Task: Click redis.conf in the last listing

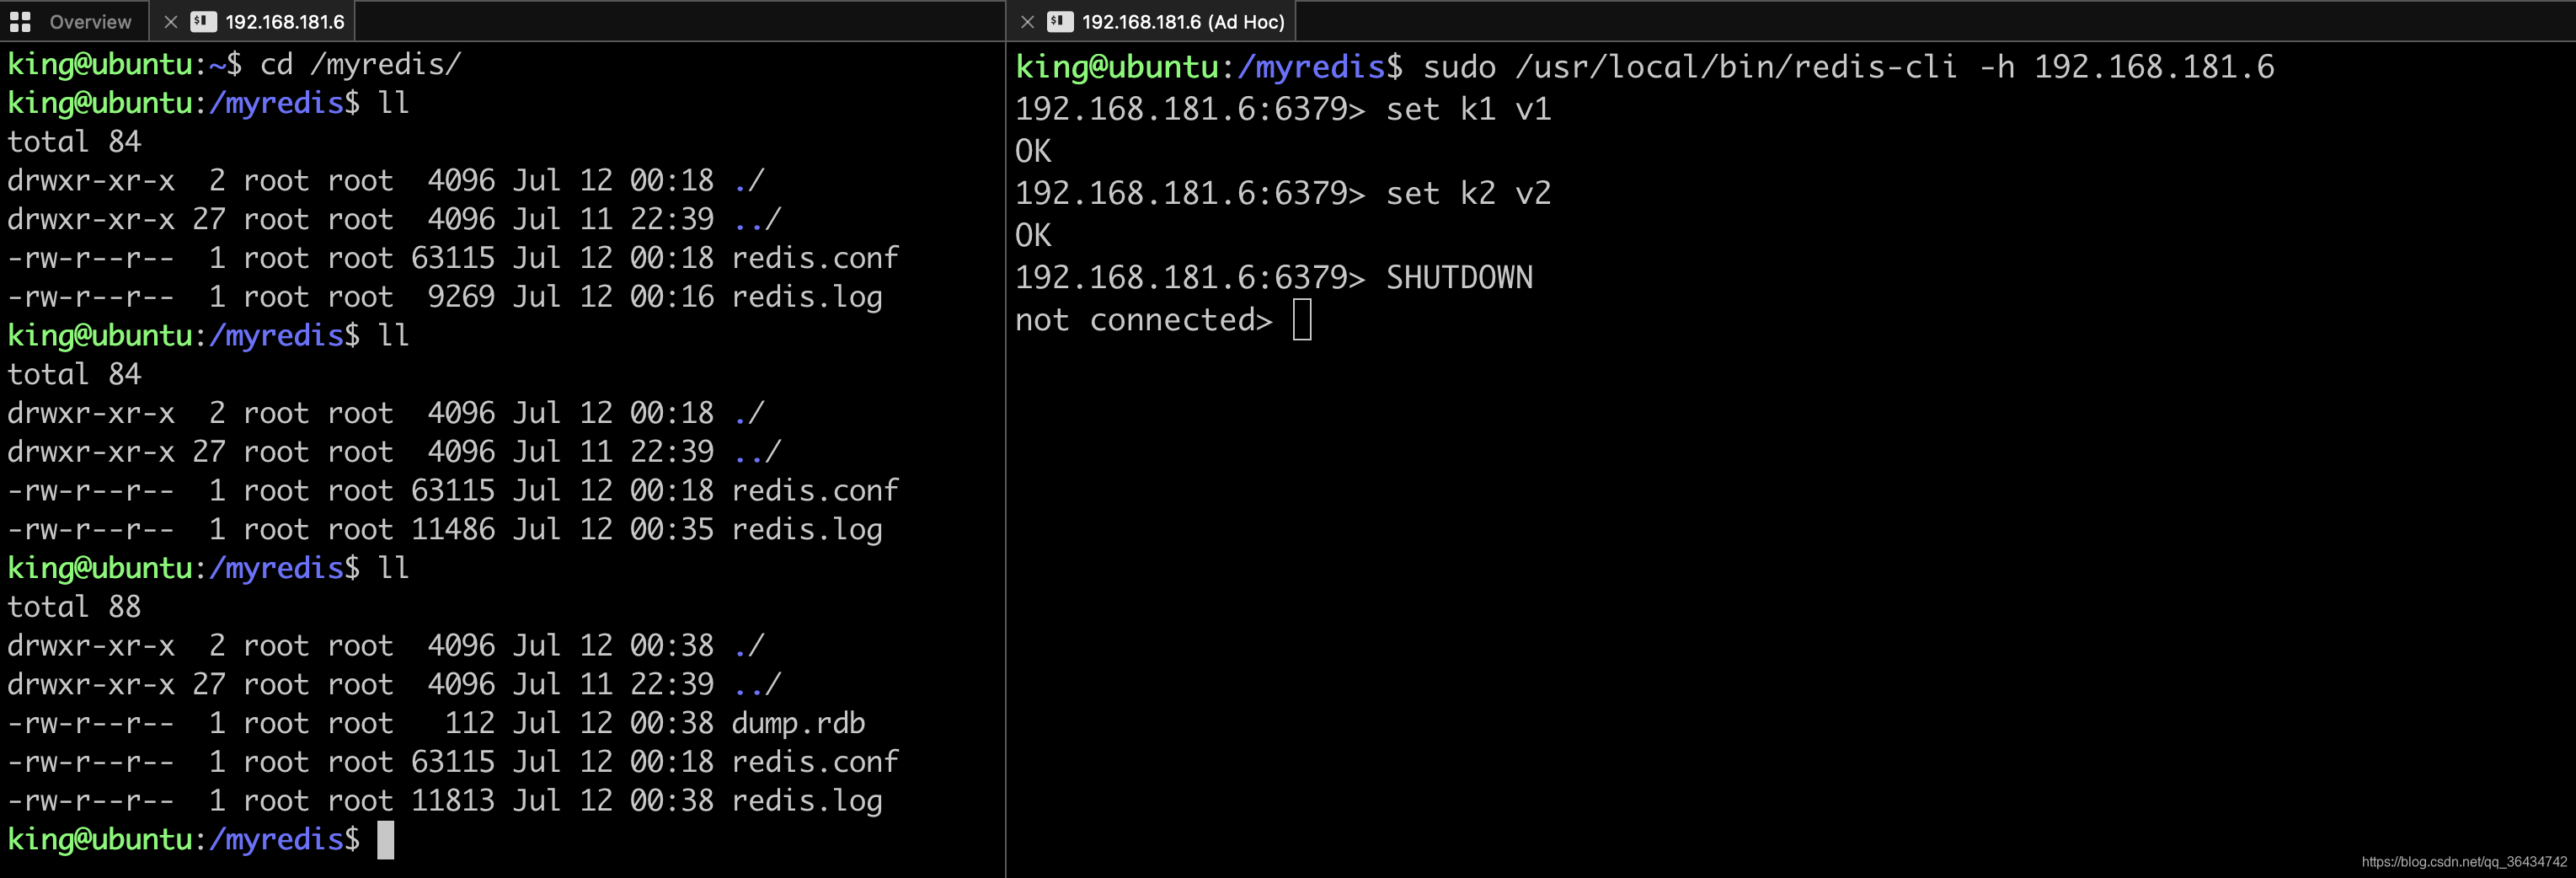Action: pyautogui.click(x=815, y=762)
